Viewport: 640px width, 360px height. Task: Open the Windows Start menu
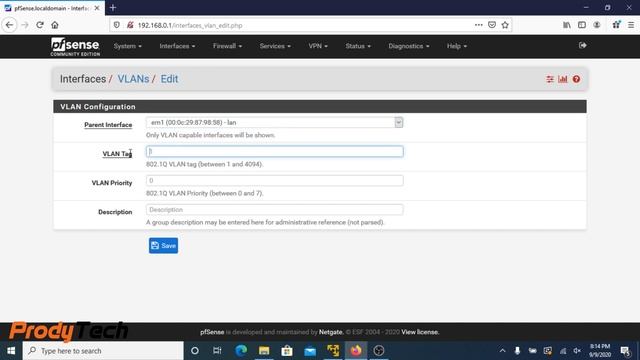pyautogui.click(x=11, y=351)
